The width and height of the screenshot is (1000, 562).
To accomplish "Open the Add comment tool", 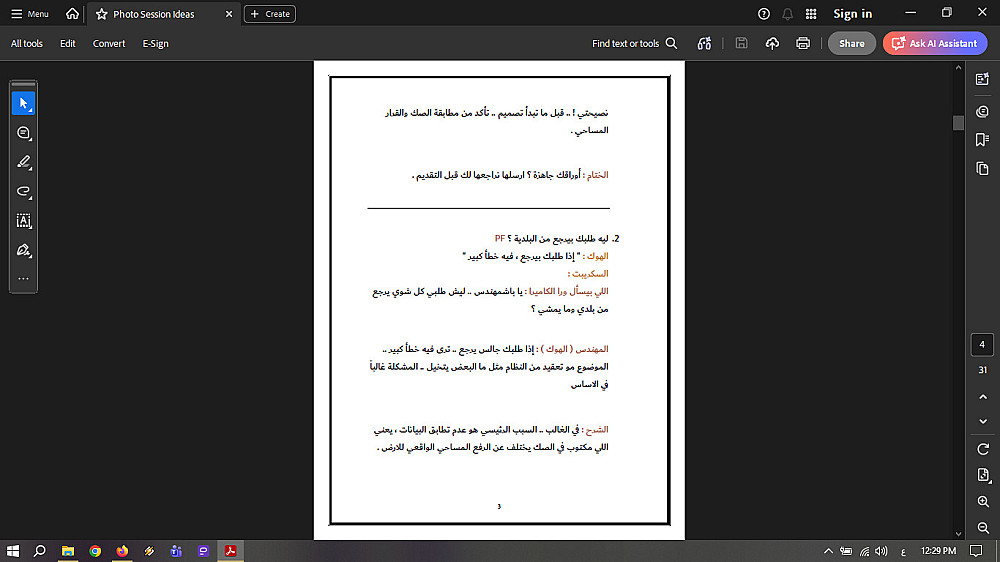I will (24, 133).
